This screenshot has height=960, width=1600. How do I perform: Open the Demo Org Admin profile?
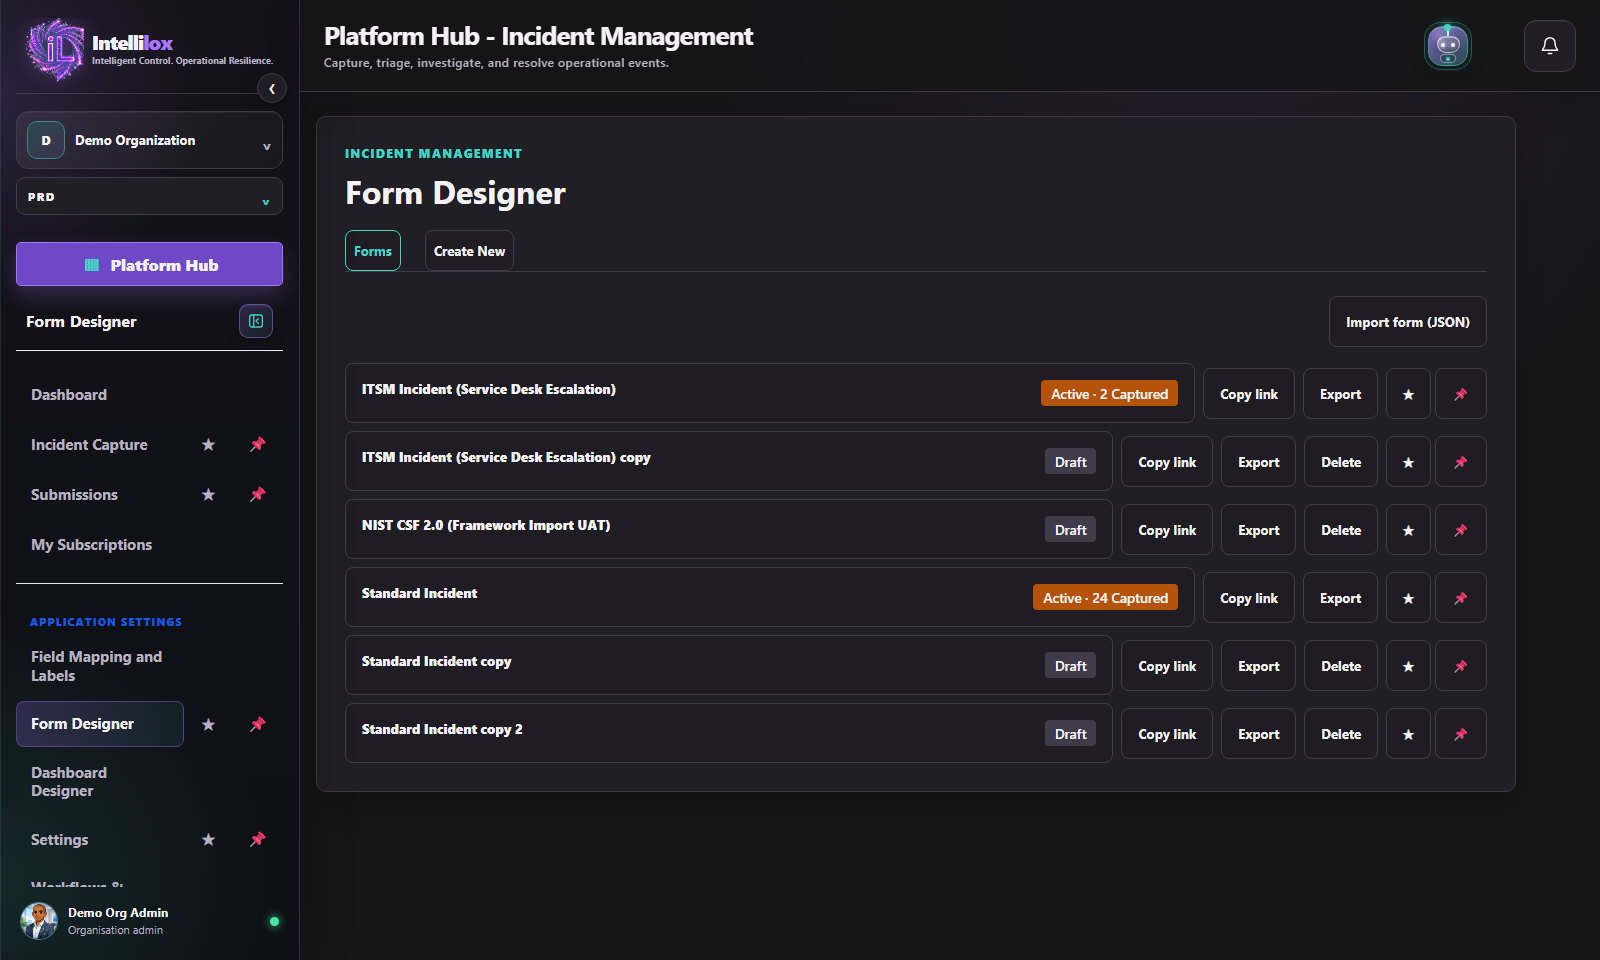(149, 921)
